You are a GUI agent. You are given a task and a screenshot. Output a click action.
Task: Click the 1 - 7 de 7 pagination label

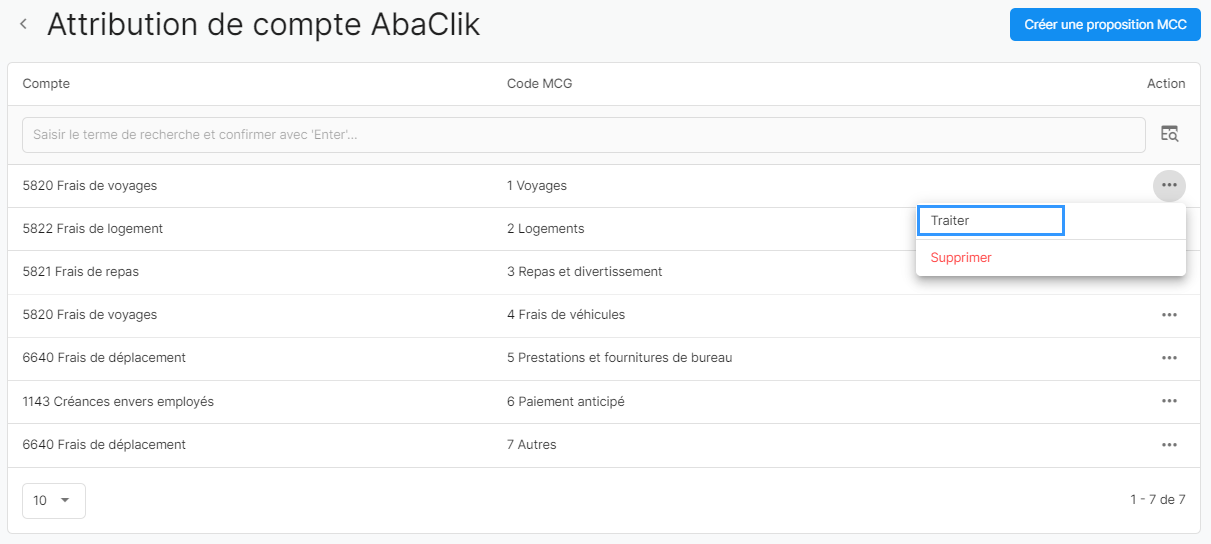point(1158,499)
